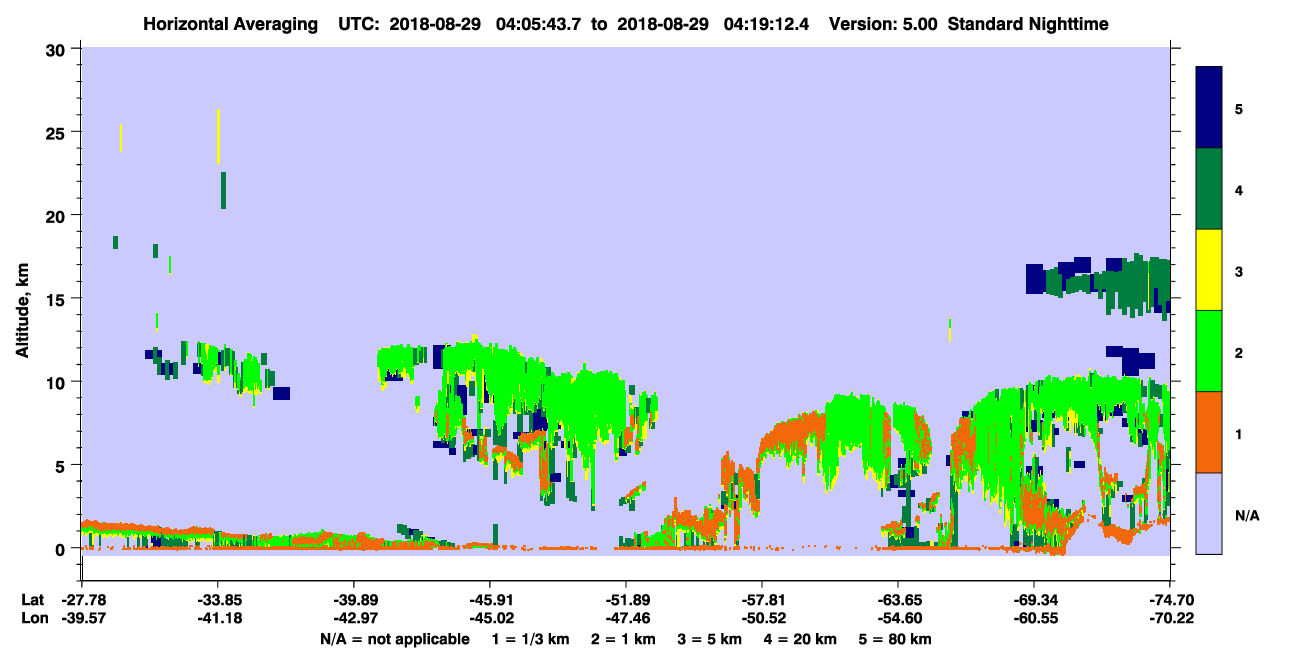Click the y-axis tick label 10
This screenshot has height=667, width=1300.
(x=58, y=382)
